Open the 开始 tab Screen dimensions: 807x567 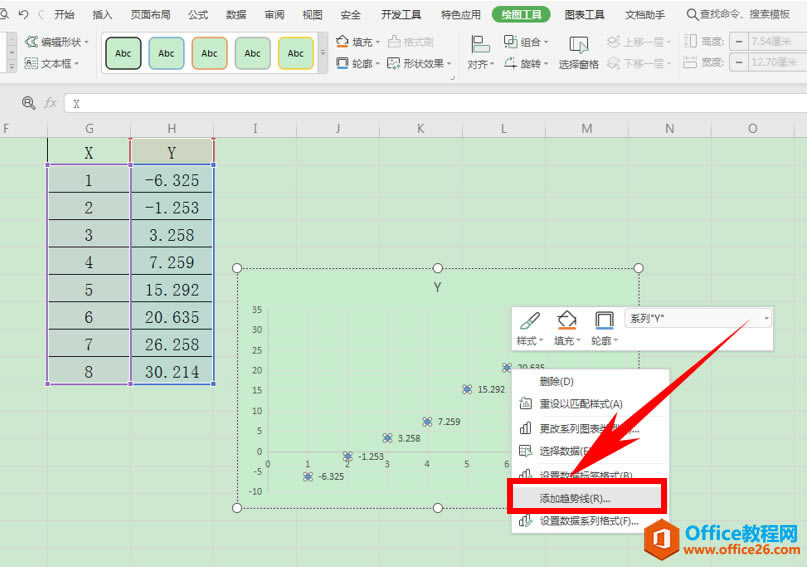64,14
